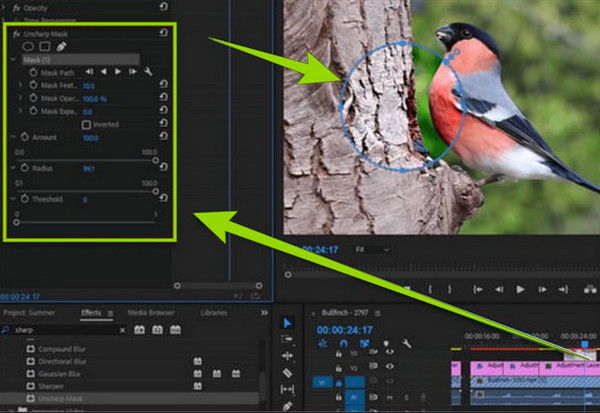This screenshot has height=413, width=600.
Task: Collapse the Threshold property slider
Action: pyautogui.click(x=13, y=199)
